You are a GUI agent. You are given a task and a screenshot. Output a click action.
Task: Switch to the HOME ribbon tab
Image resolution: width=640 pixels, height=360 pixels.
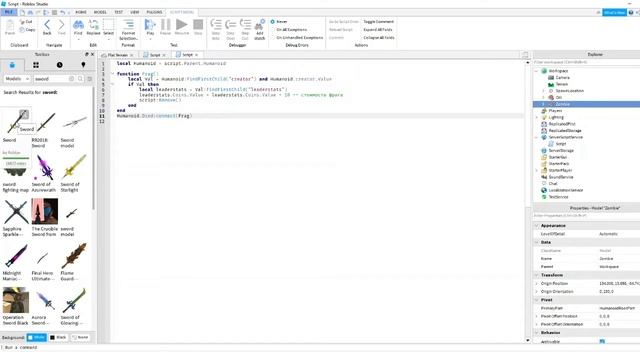pyautogui.click(x=81, y=12)
